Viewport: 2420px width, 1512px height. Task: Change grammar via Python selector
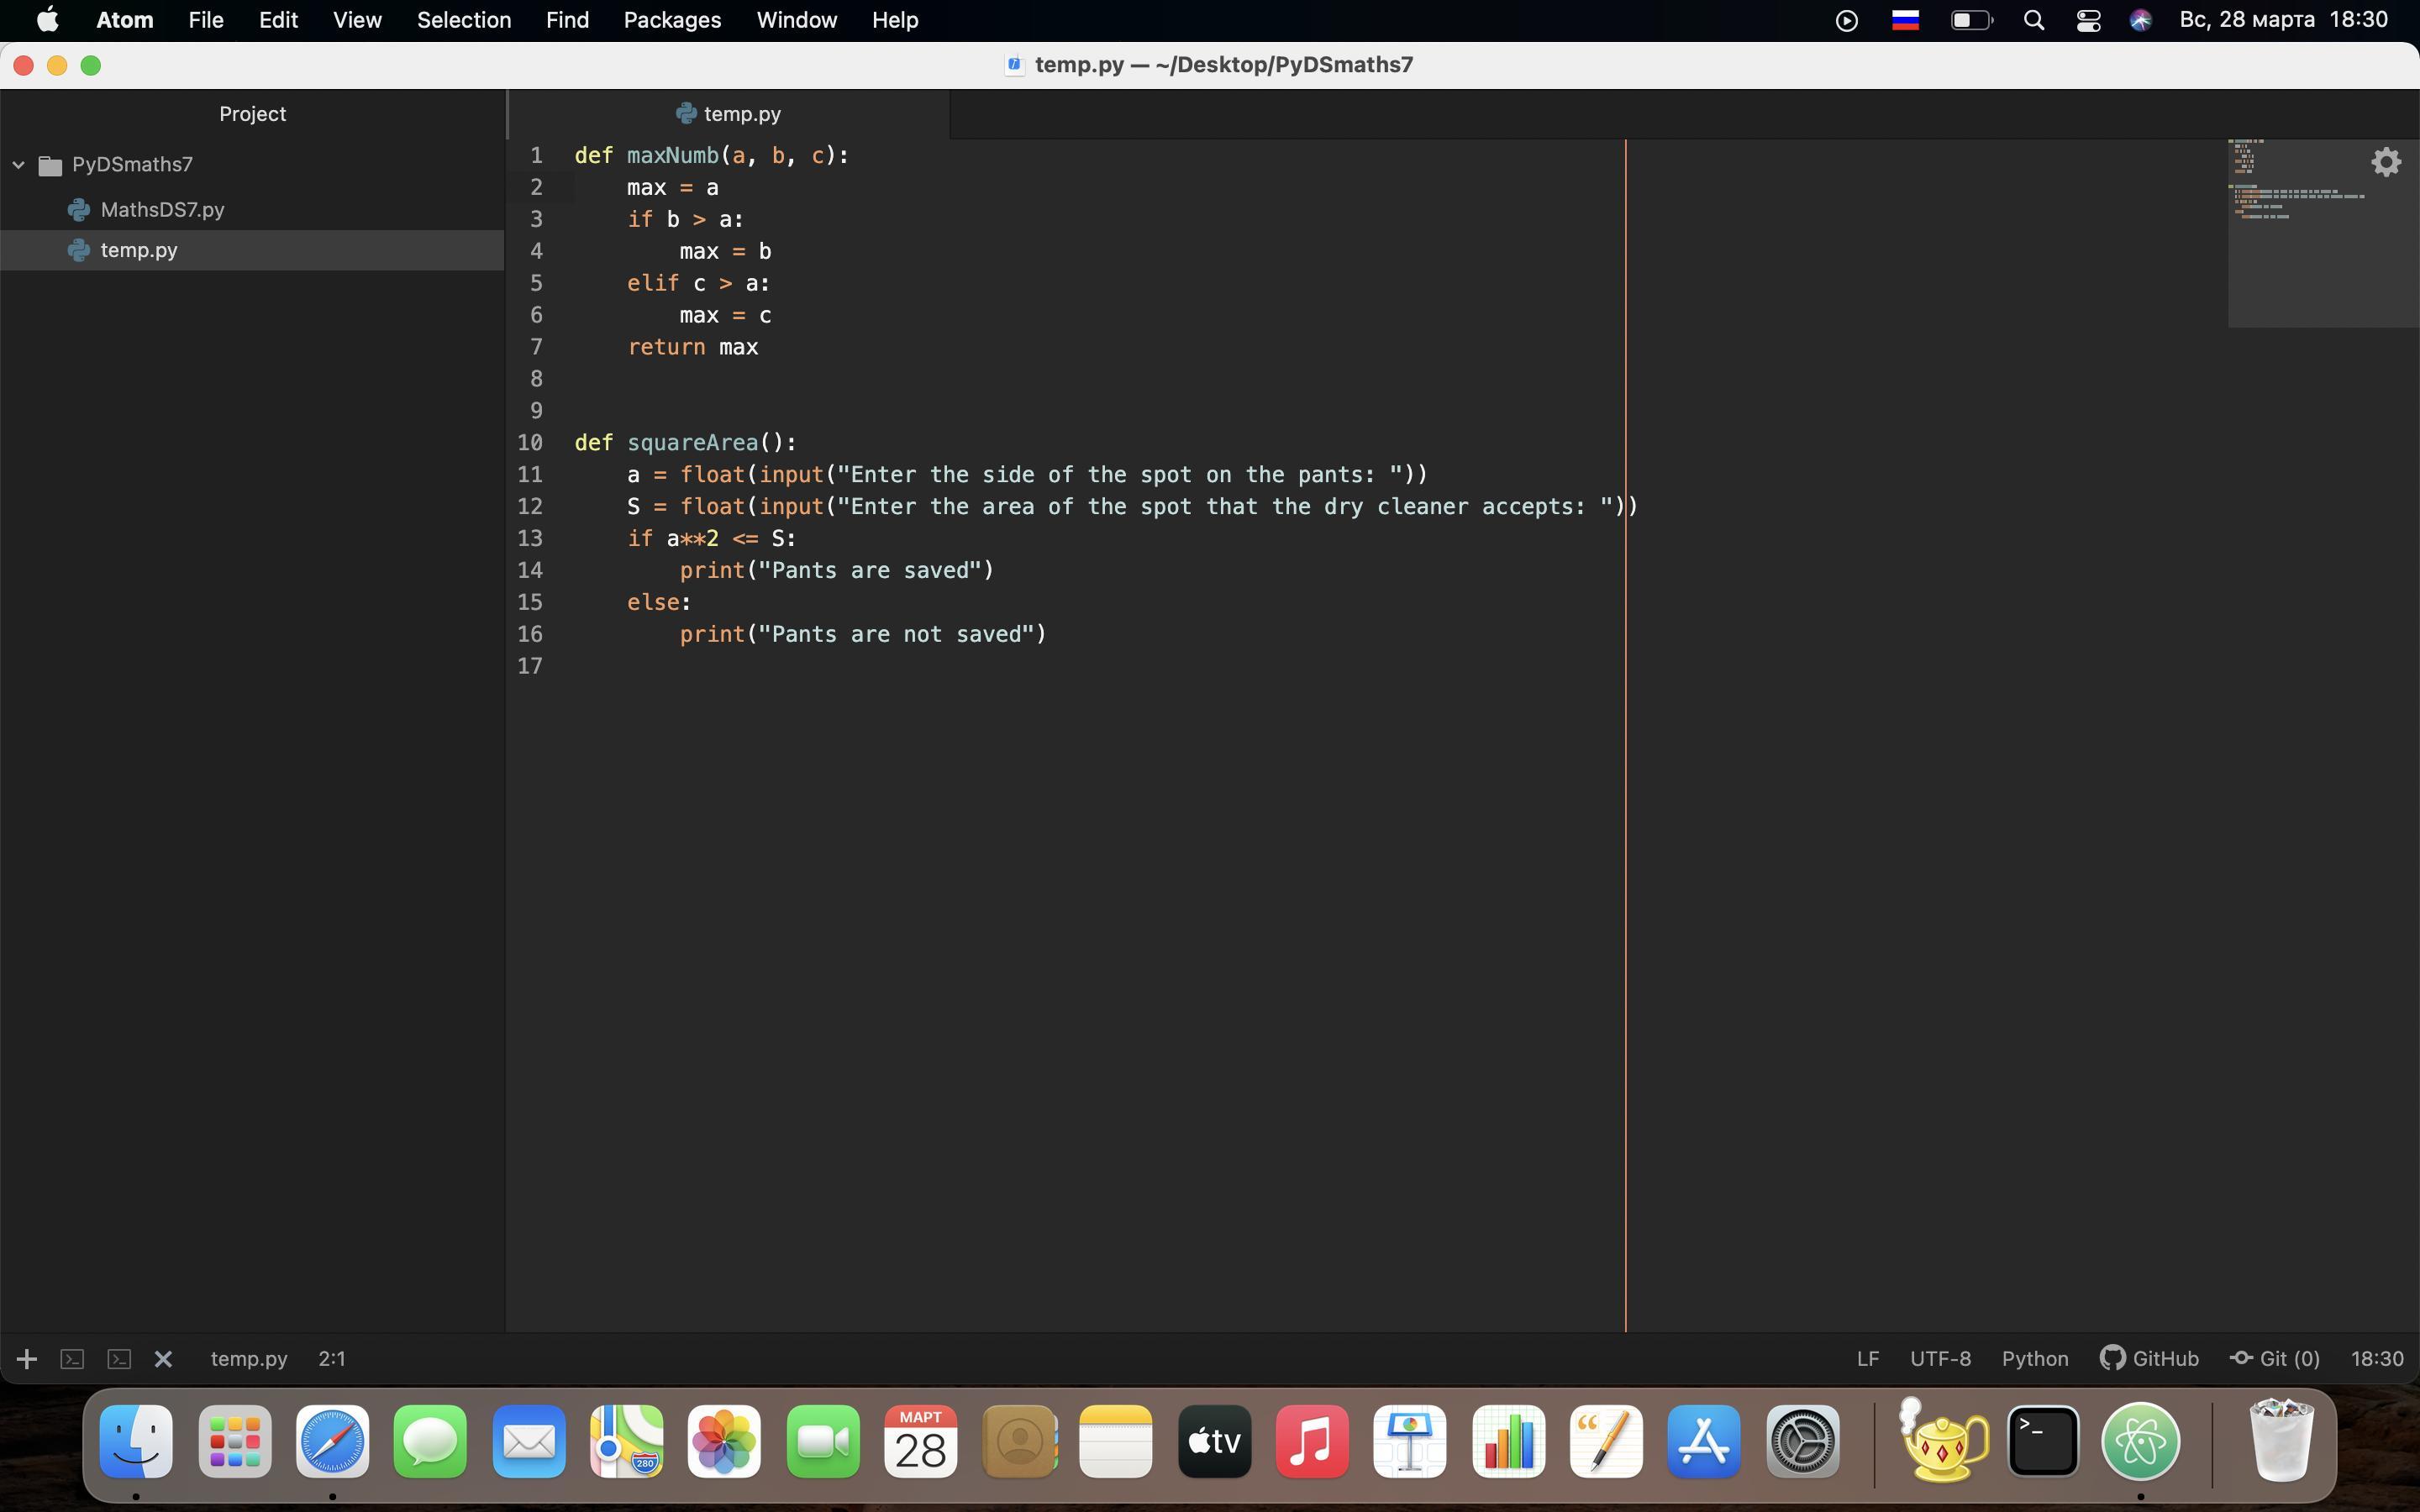click(x=2034, y=1358)
